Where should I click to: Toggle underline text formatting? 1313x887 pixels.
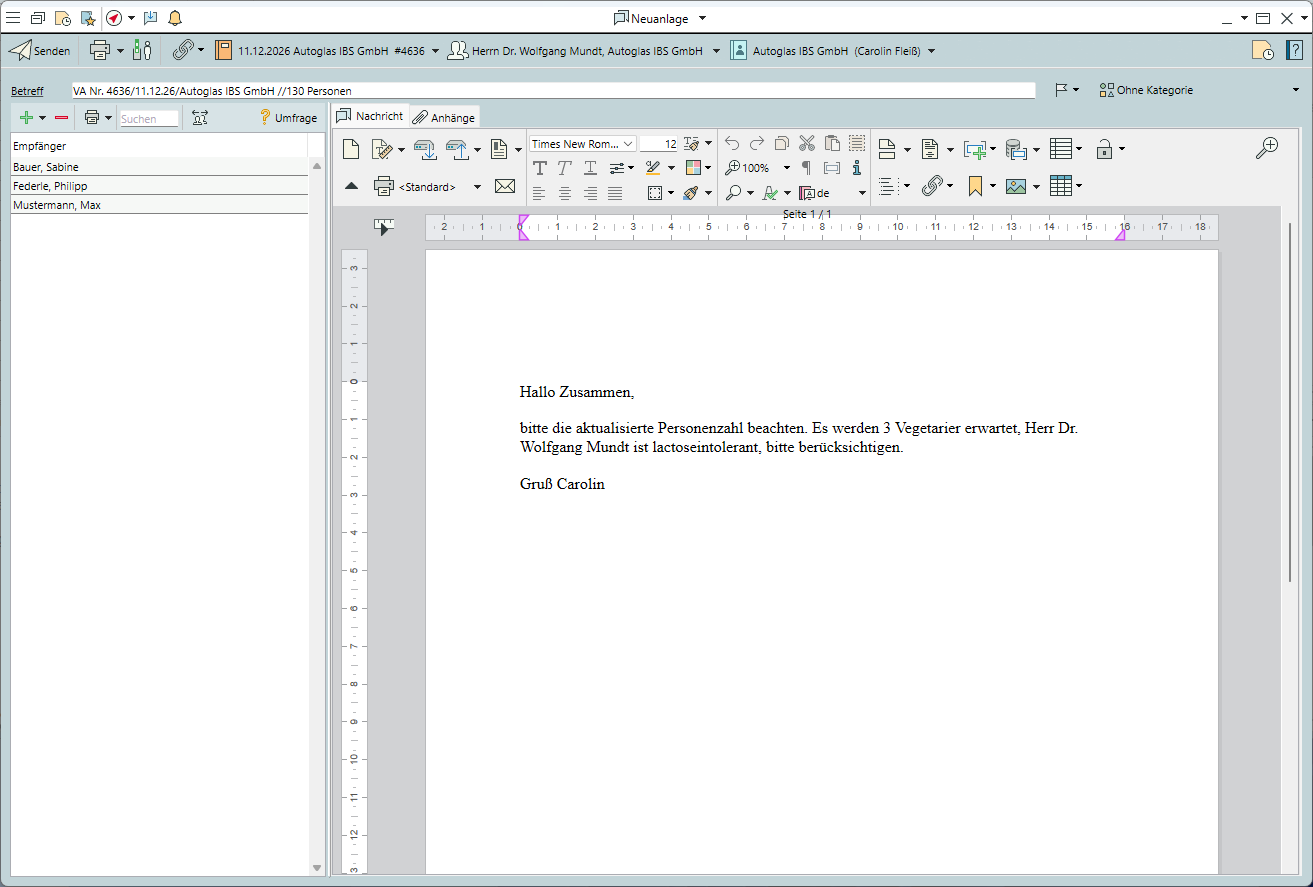tap(590, 168)
